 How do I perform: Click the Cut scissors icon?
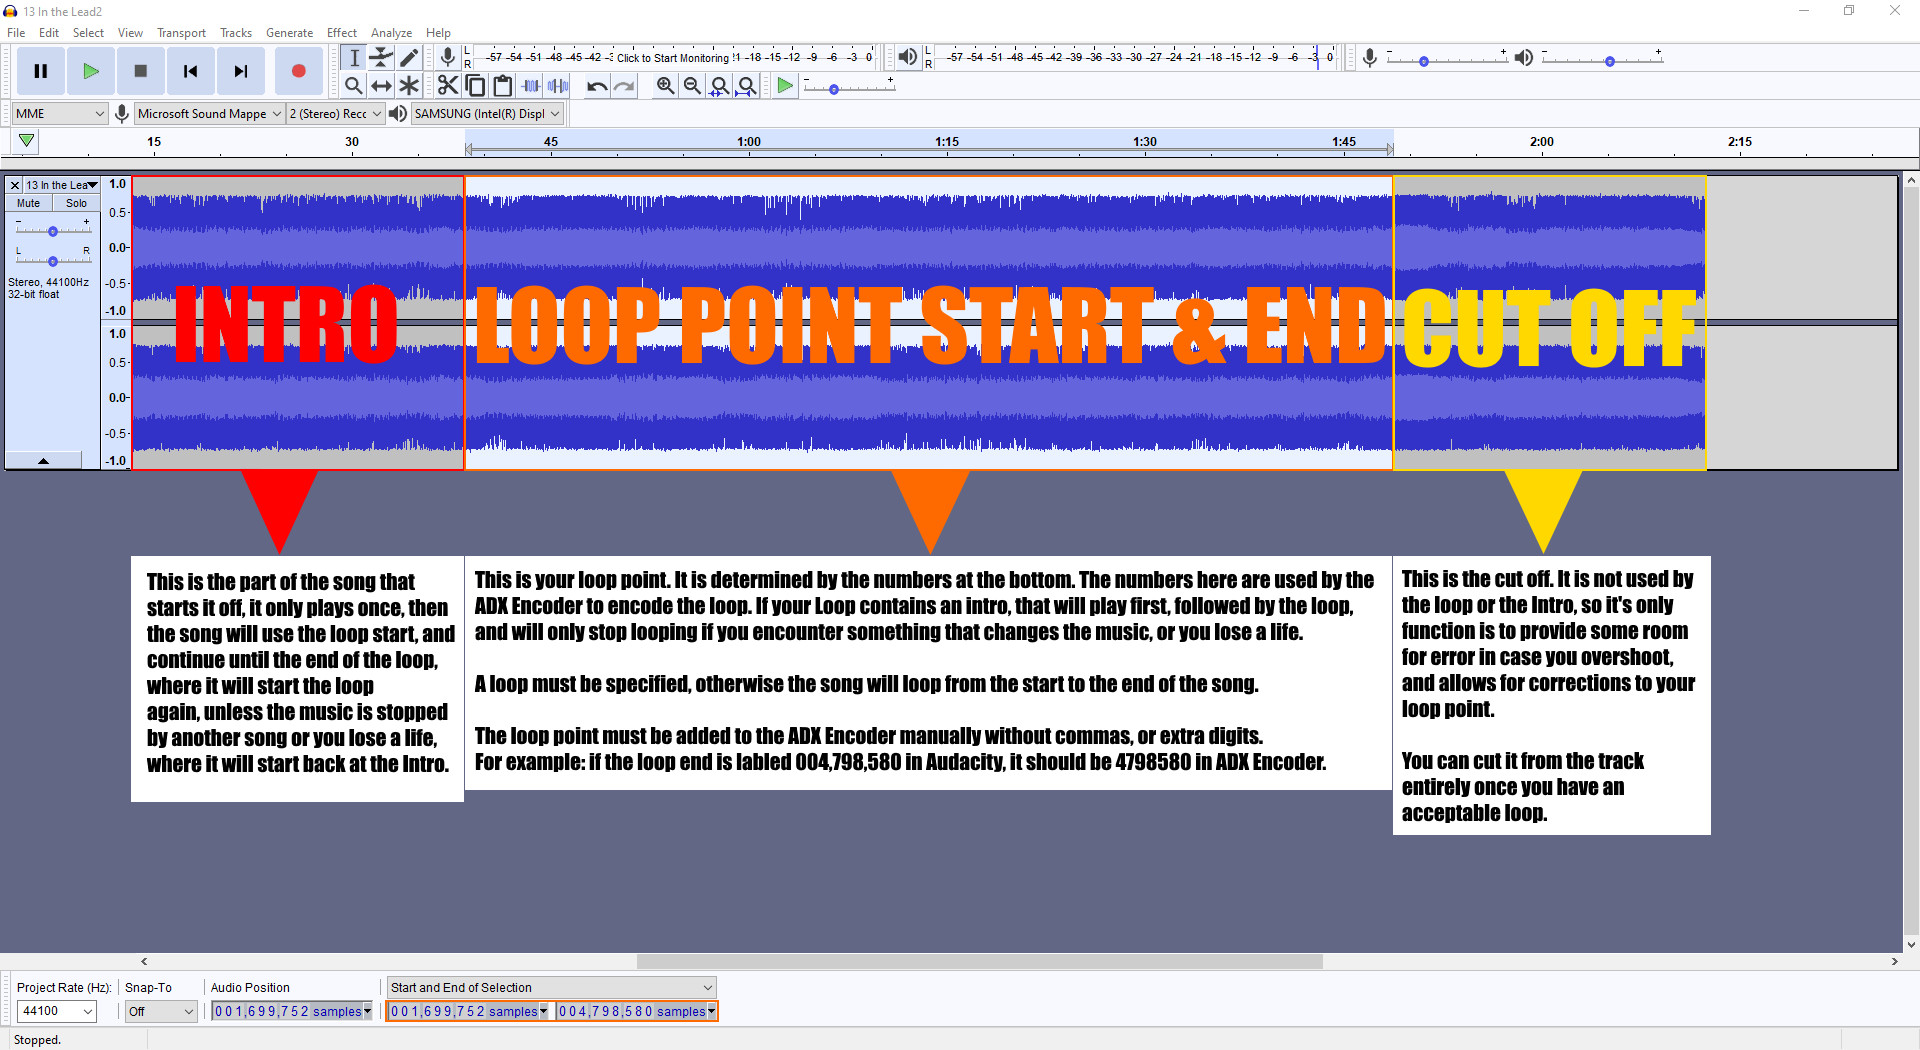tap(448, 86)
